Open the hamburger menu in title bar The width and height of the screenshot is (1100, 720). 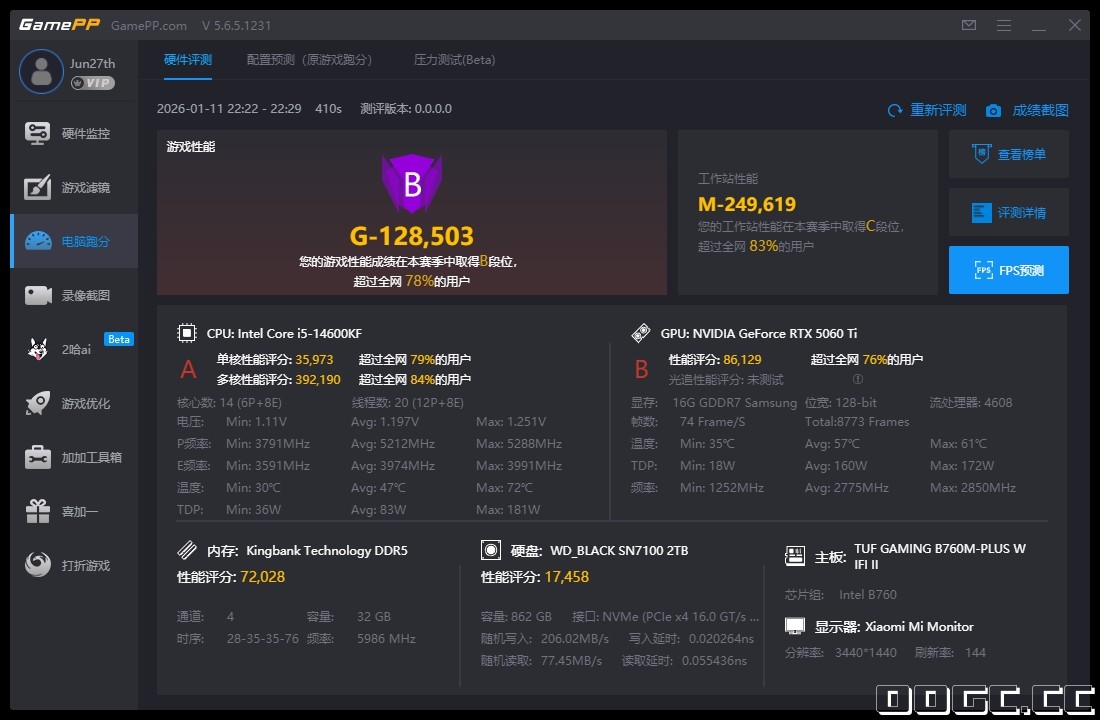tap(1003, 25)
